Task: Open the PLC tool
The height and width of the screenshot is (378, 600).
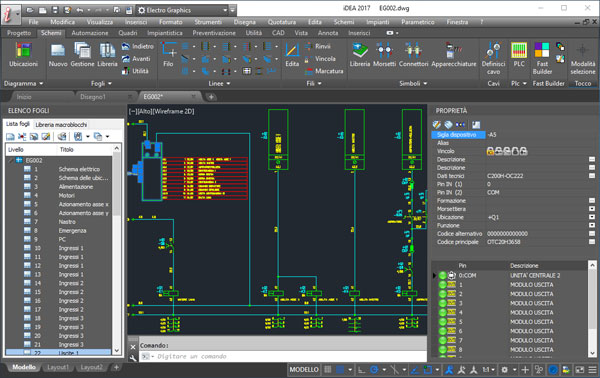Action: [x=519, y=55]
